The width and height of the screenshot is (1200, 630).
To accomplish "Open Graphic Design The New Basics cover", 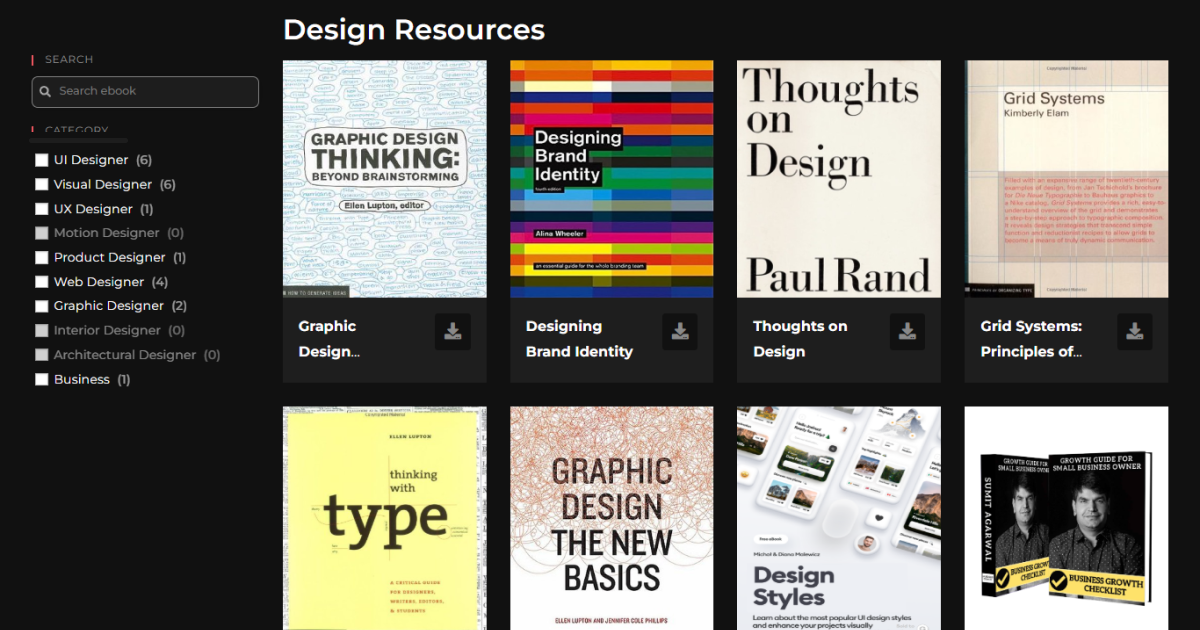I will [x=612, y=518].
